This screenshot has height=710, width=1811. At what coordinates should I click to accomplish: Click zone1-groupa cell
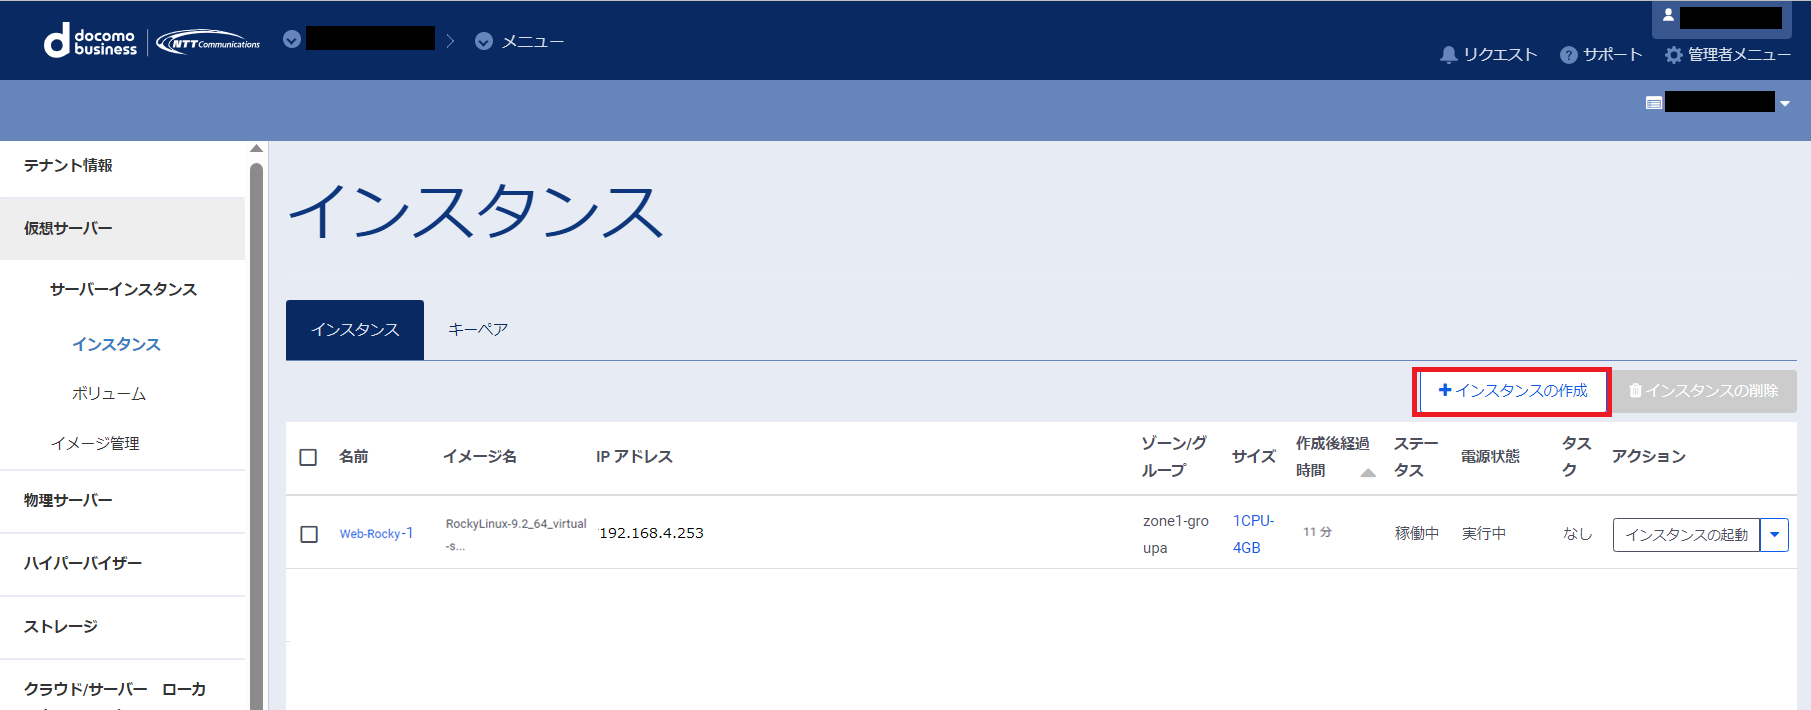[1176, 535]
